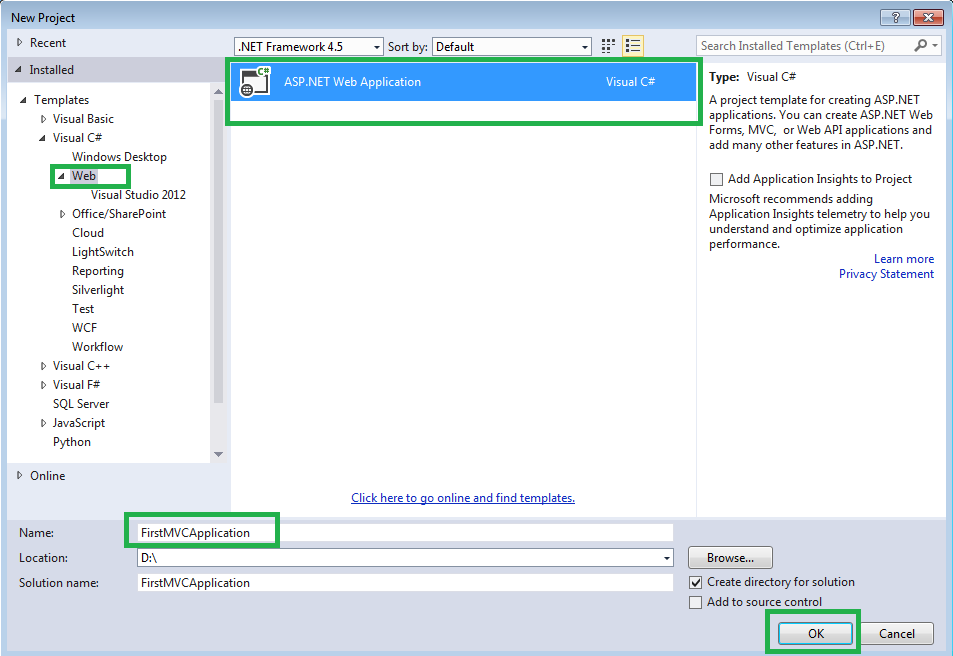953x656 pixels.
Task: Click the Cancel button
Action: coord(896,634)
